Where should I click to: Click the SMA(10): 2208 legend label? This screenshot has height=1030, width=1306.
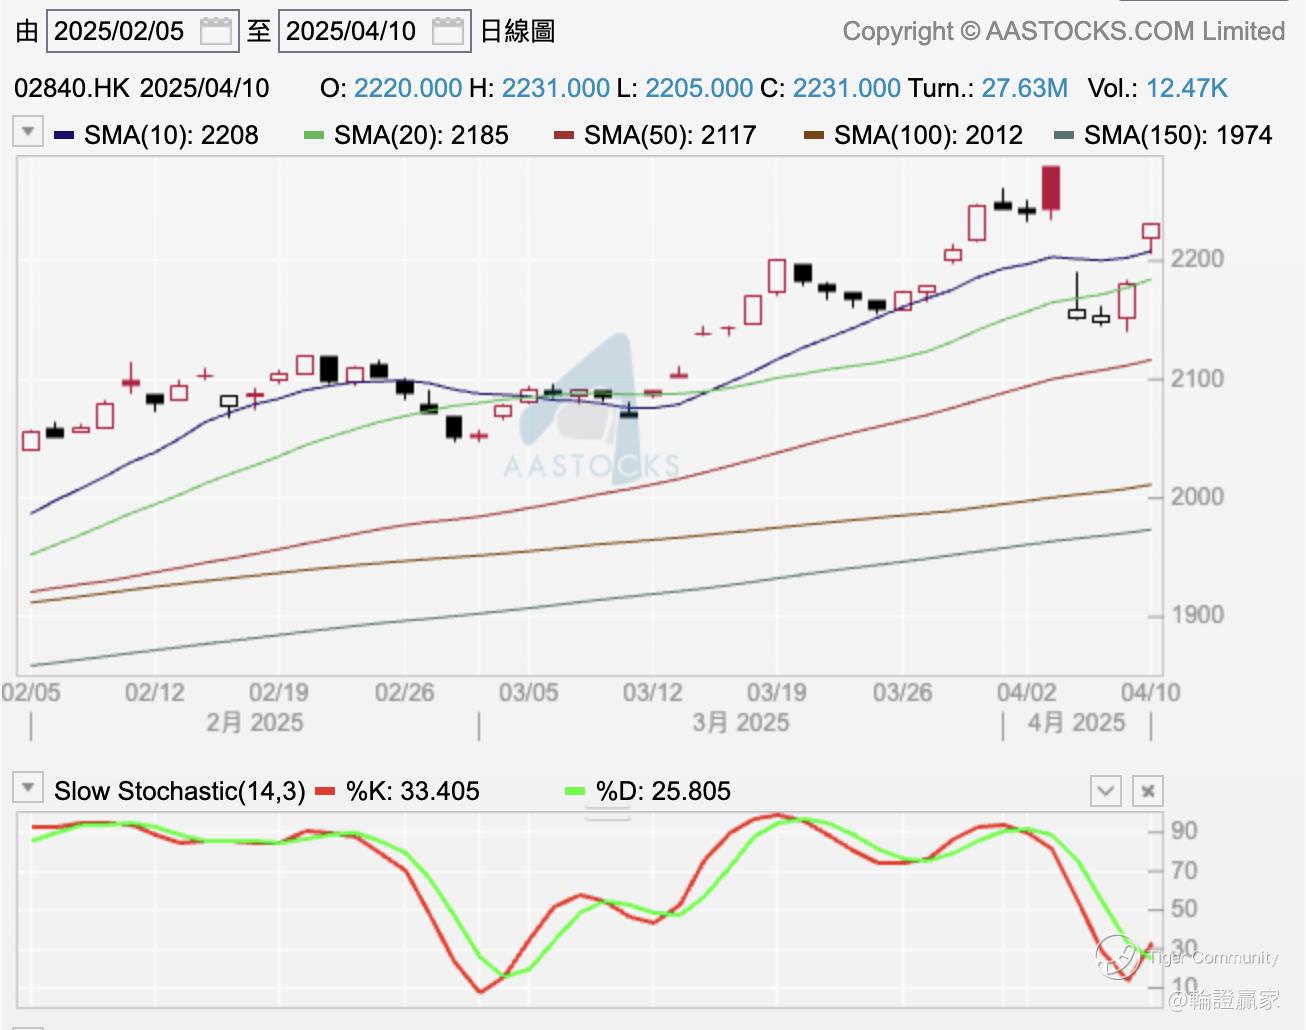click(171, 135)
